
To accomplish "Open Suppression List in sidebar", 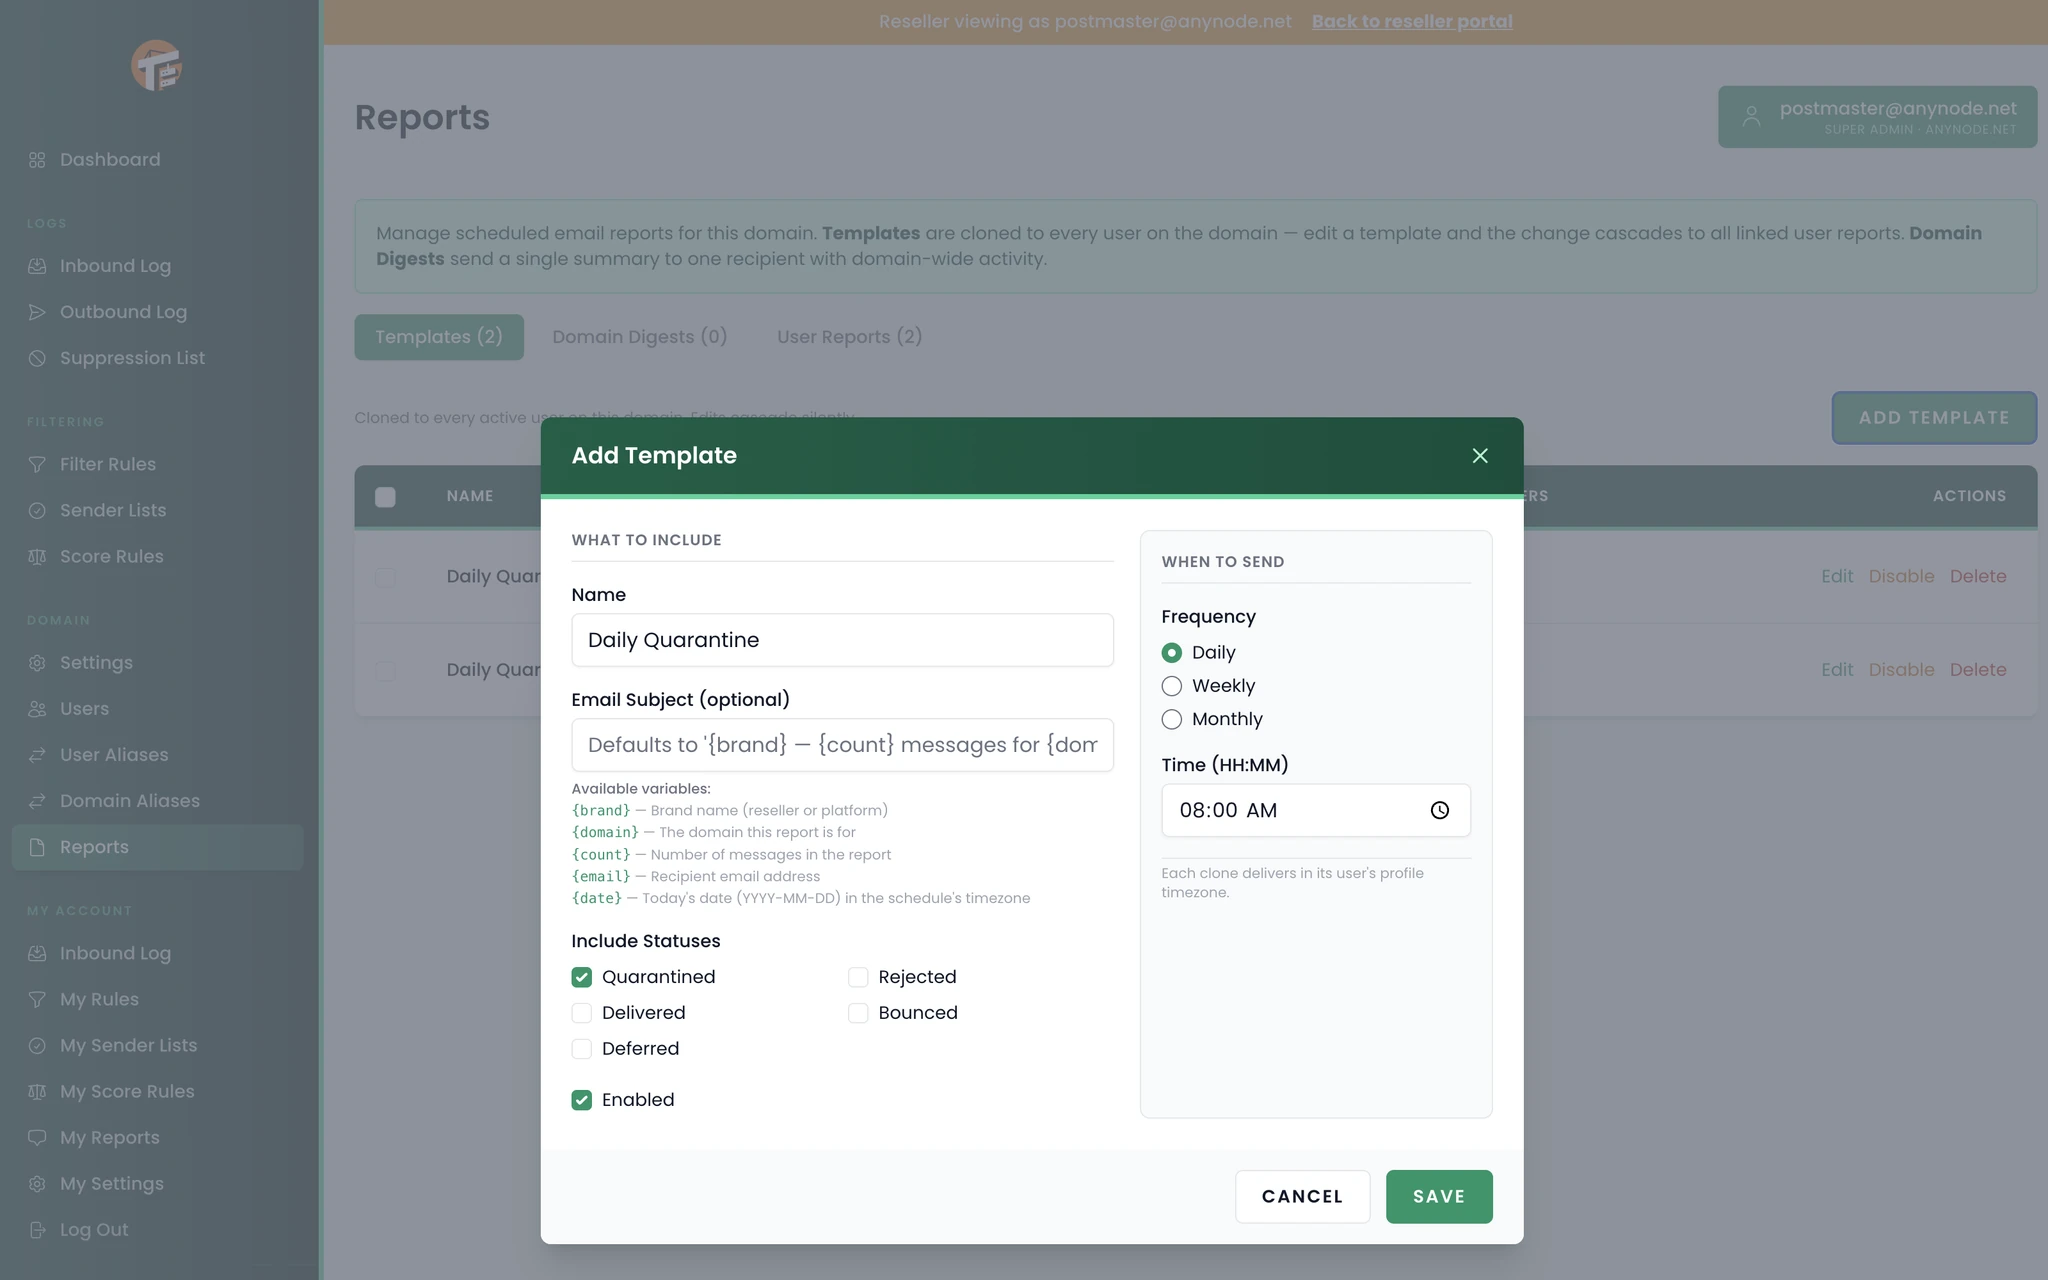I will pos(132,358).
